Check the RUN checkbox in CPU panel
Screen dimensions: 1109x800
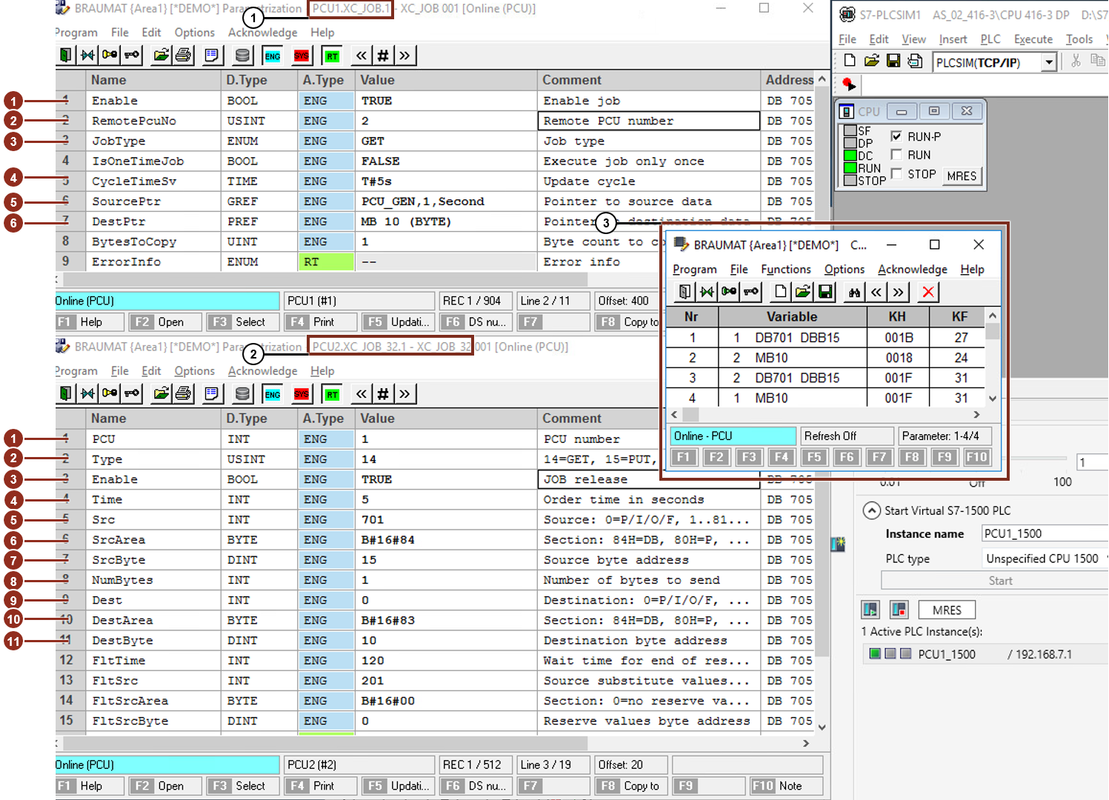click(x=897, y=154)
